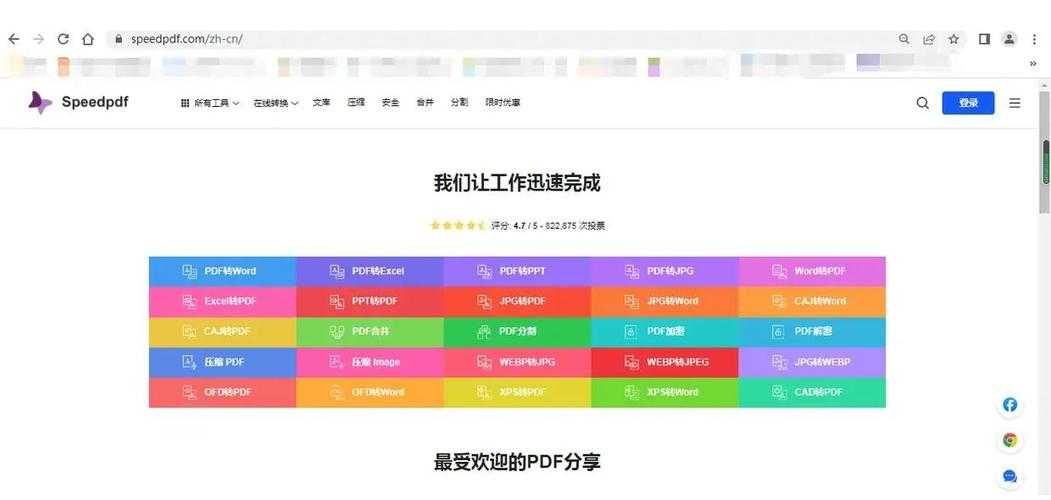
Task: Open the PDF合并 tool tile
Action: click(370, 331)
